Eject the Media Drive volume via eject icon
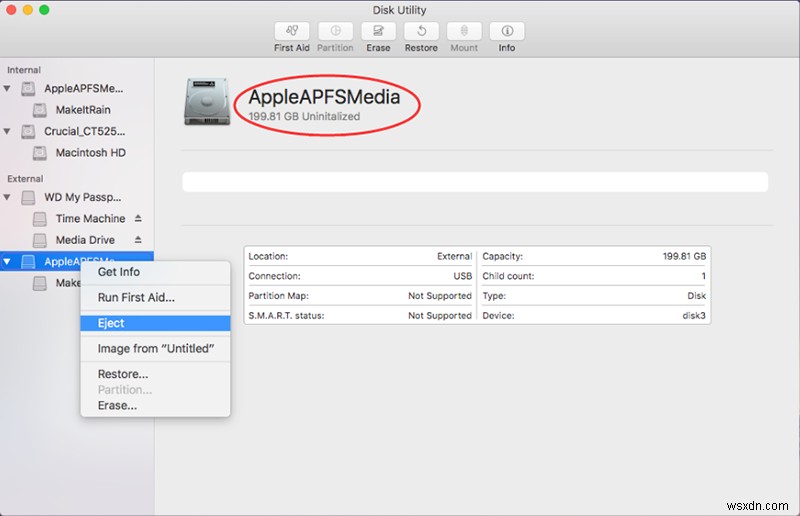Viewport: 800px width, 516px height. click(x=138, y=240)
